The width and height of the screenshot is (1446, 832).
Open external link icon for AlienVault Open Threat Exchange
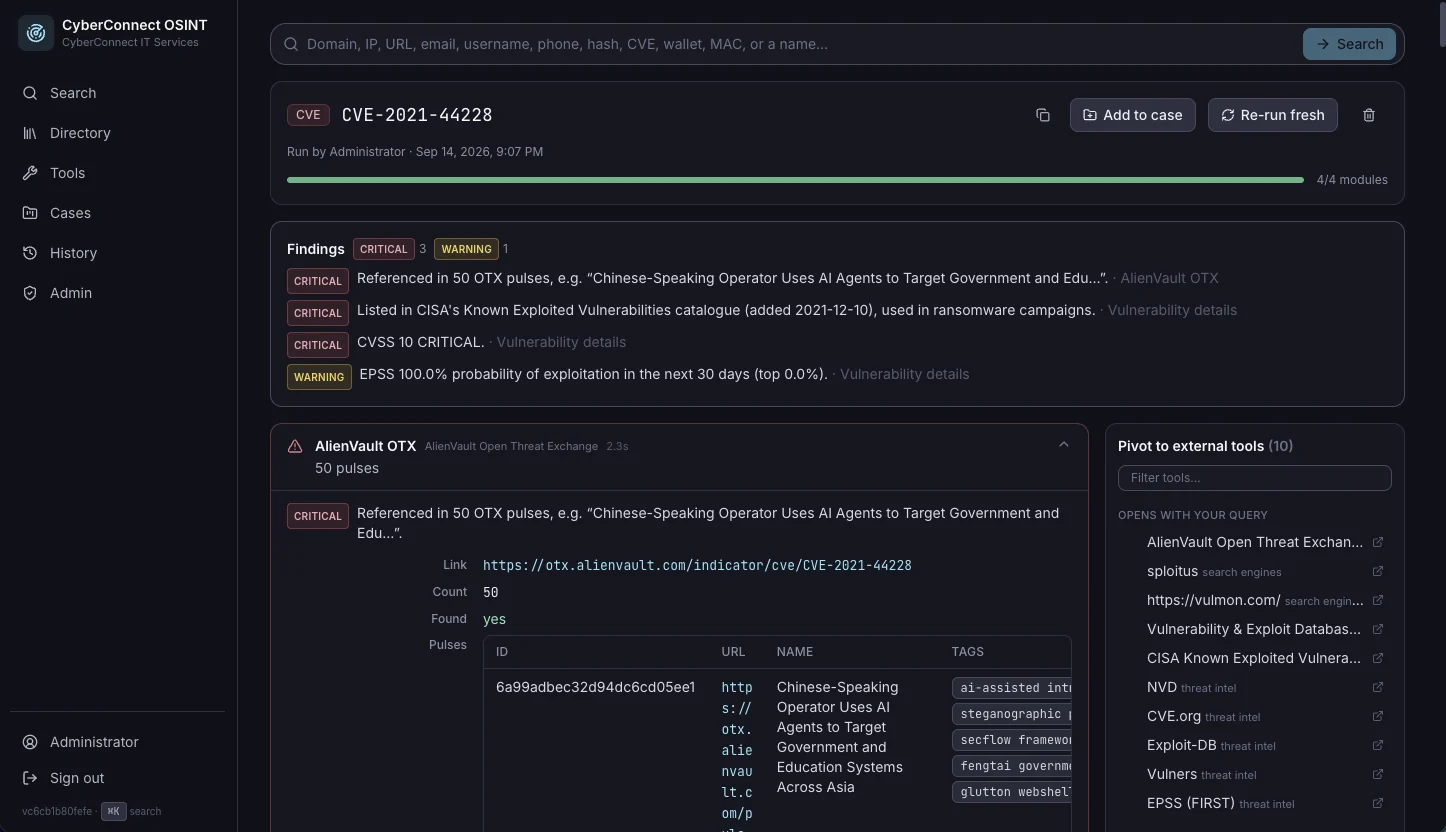(x=1378, y=542)
